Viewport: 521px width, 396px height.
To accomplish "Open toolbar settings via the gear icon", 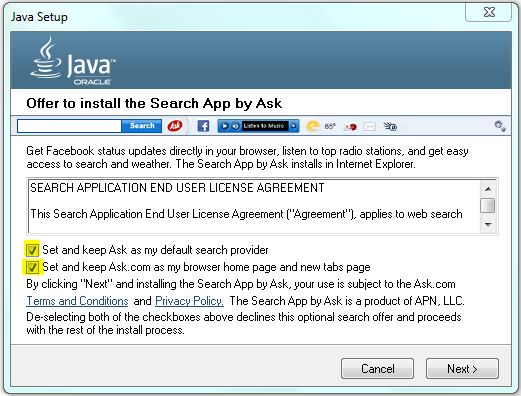I will 500,126.
